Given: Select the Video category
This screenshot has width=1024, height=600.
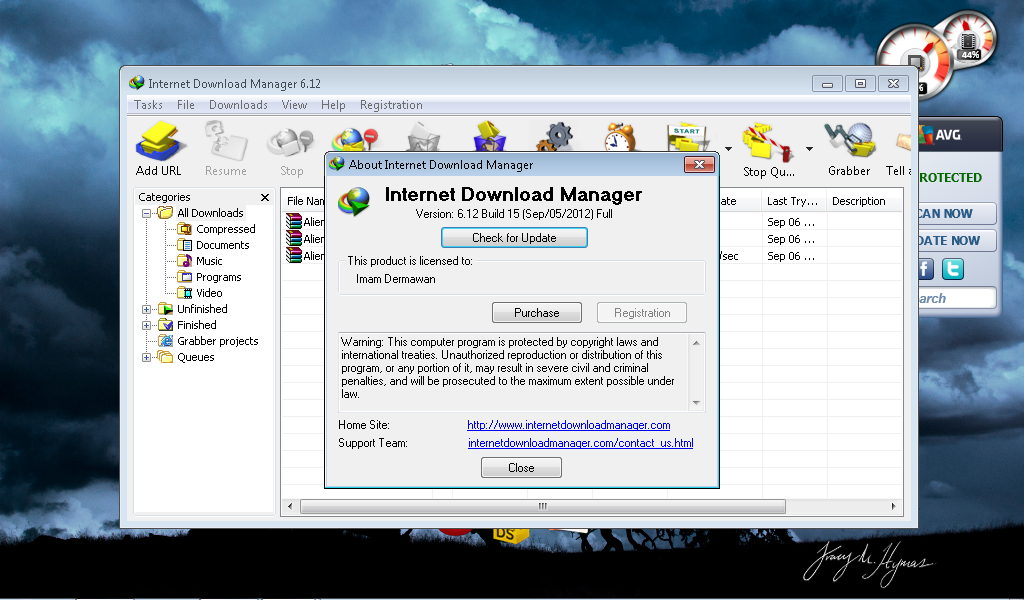Looking at the screenshot, I should pyautogui.click(x=209, y=293).
